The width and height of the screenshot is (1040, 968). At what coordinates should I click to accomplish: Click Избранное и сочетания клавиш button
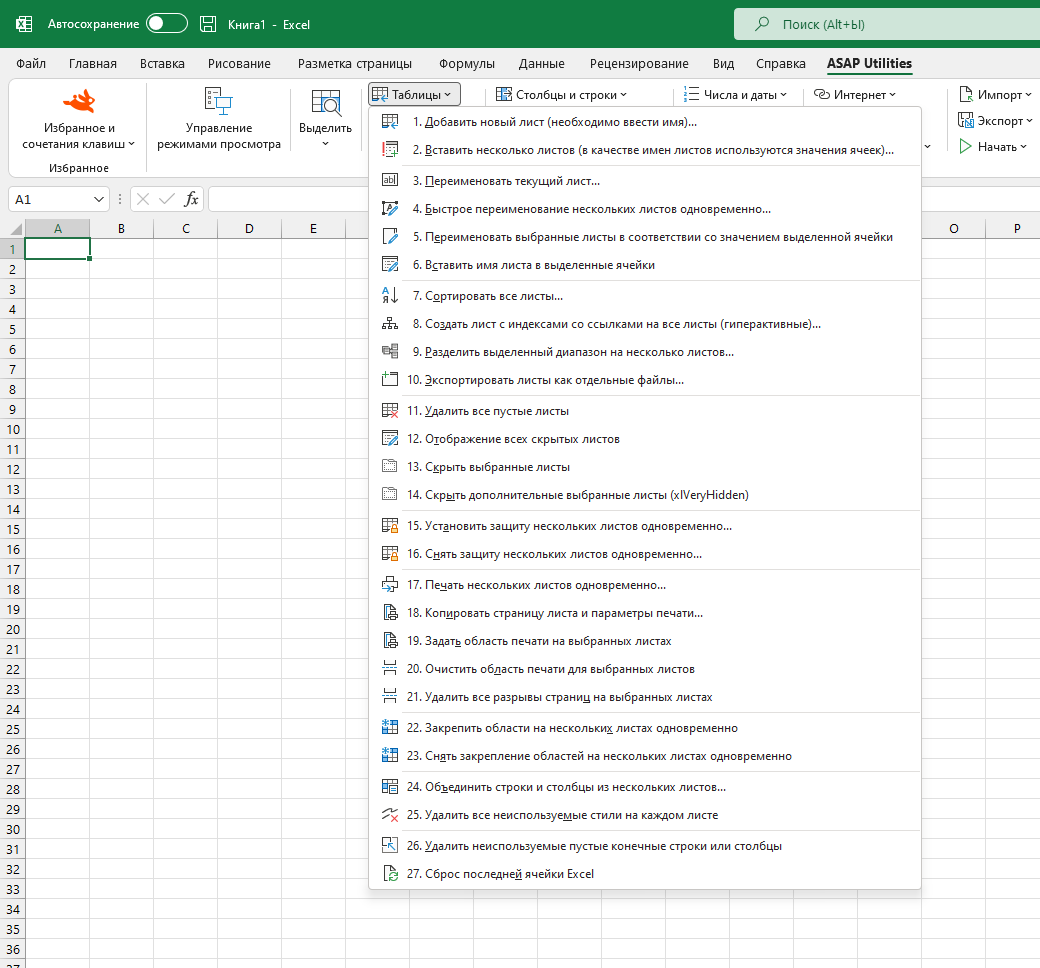[x=79, y=119]
